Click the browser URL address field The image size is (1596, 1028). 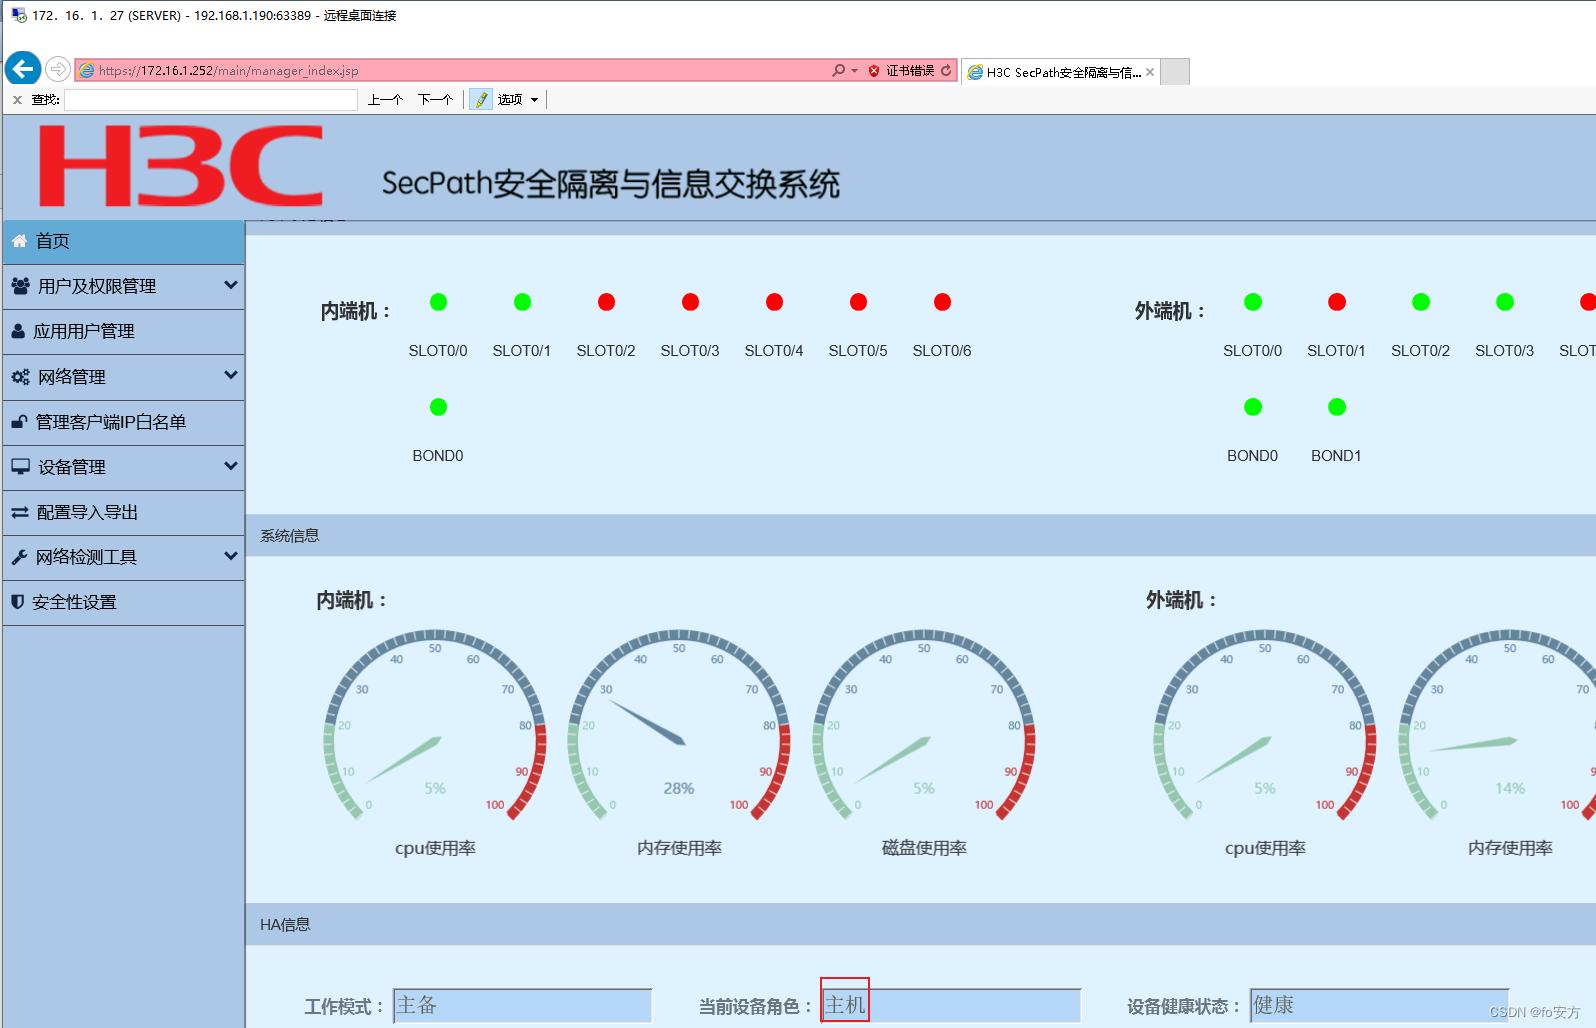[x=452, y=70]
